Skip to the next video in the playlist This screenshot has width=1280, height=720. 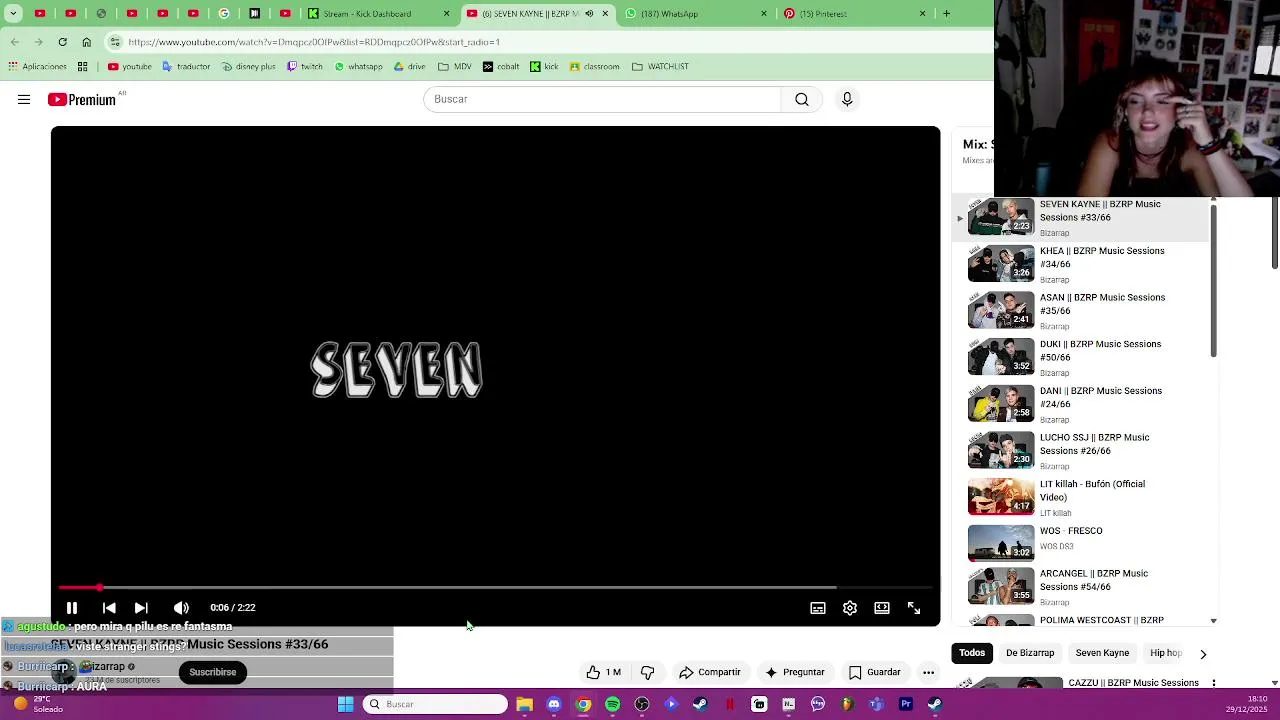(141, 608)
